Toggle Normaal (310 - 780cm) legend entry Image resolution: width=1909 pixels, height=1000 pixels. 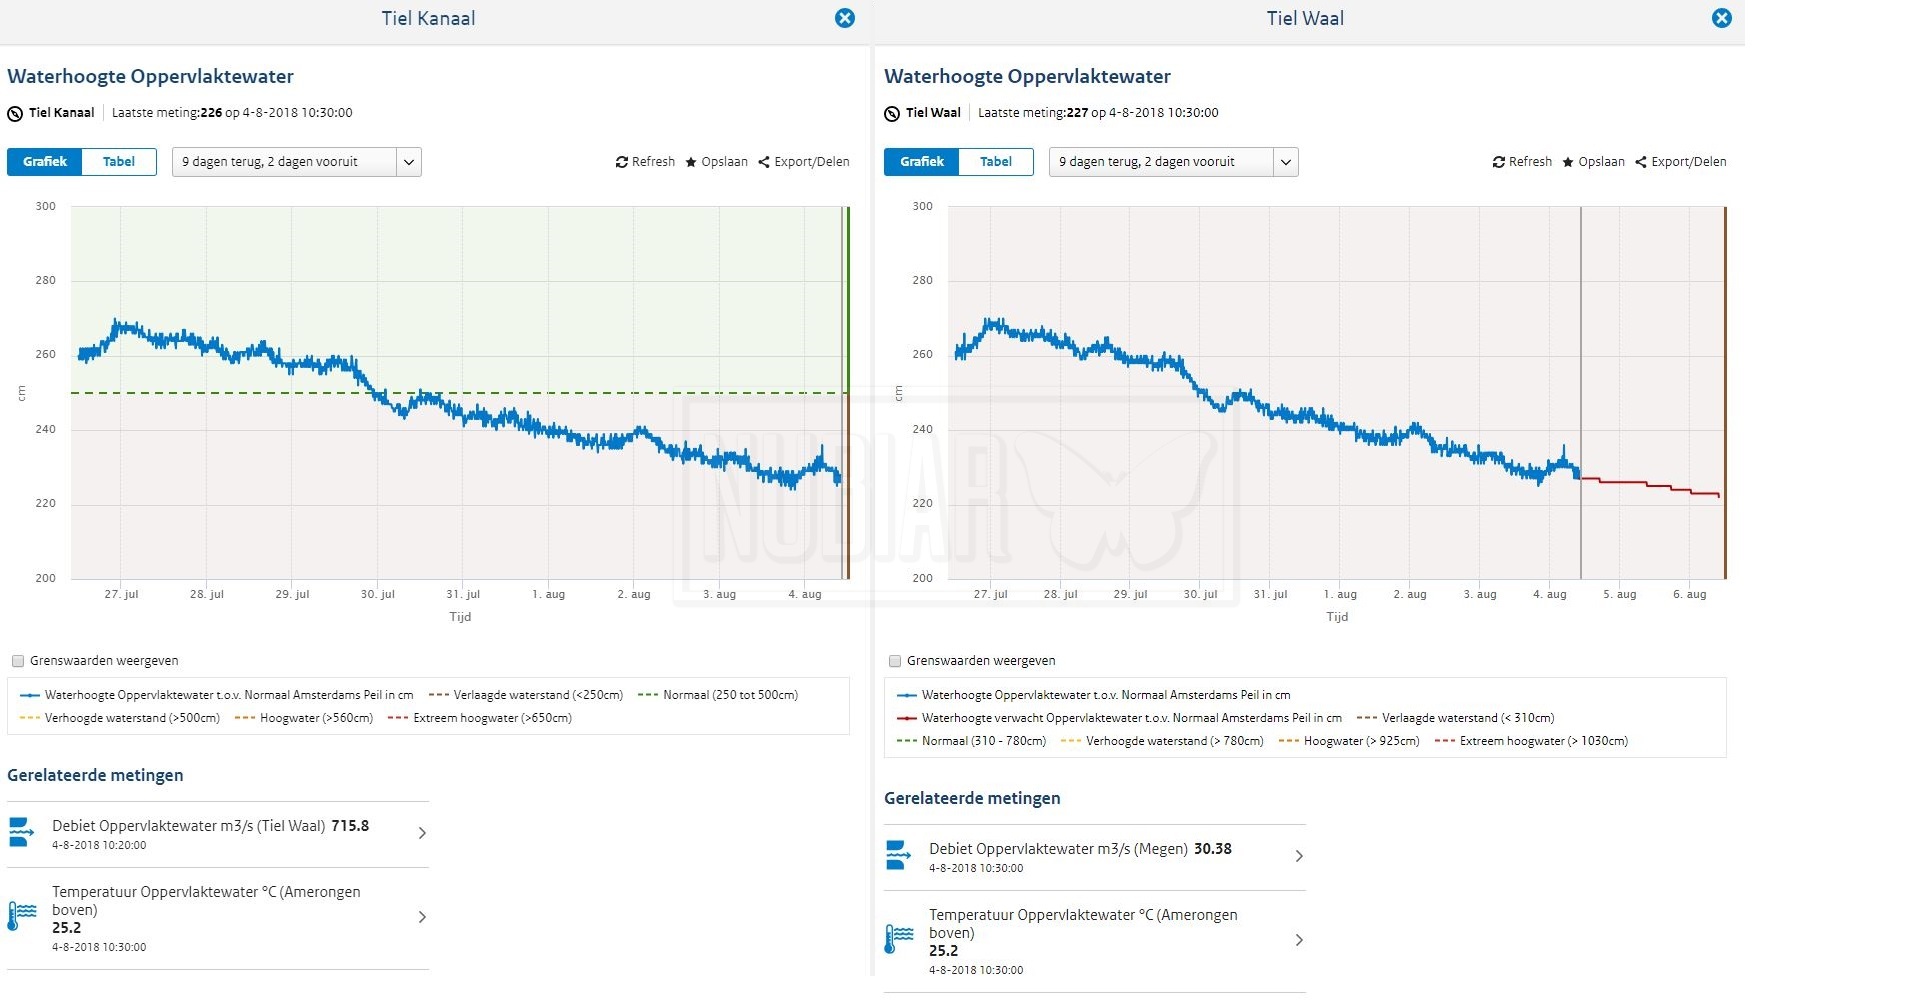pos(971,741)
